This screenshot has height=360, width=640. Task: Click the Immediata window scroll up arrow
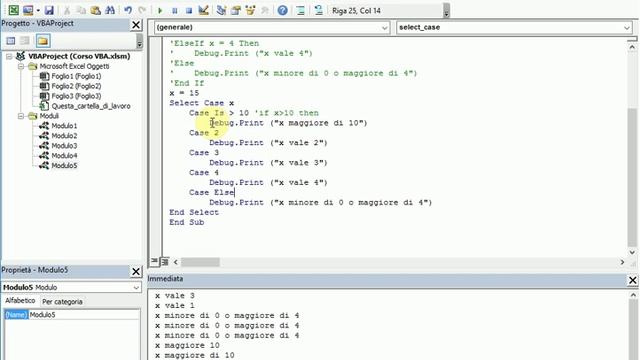(x=633, y=295)
